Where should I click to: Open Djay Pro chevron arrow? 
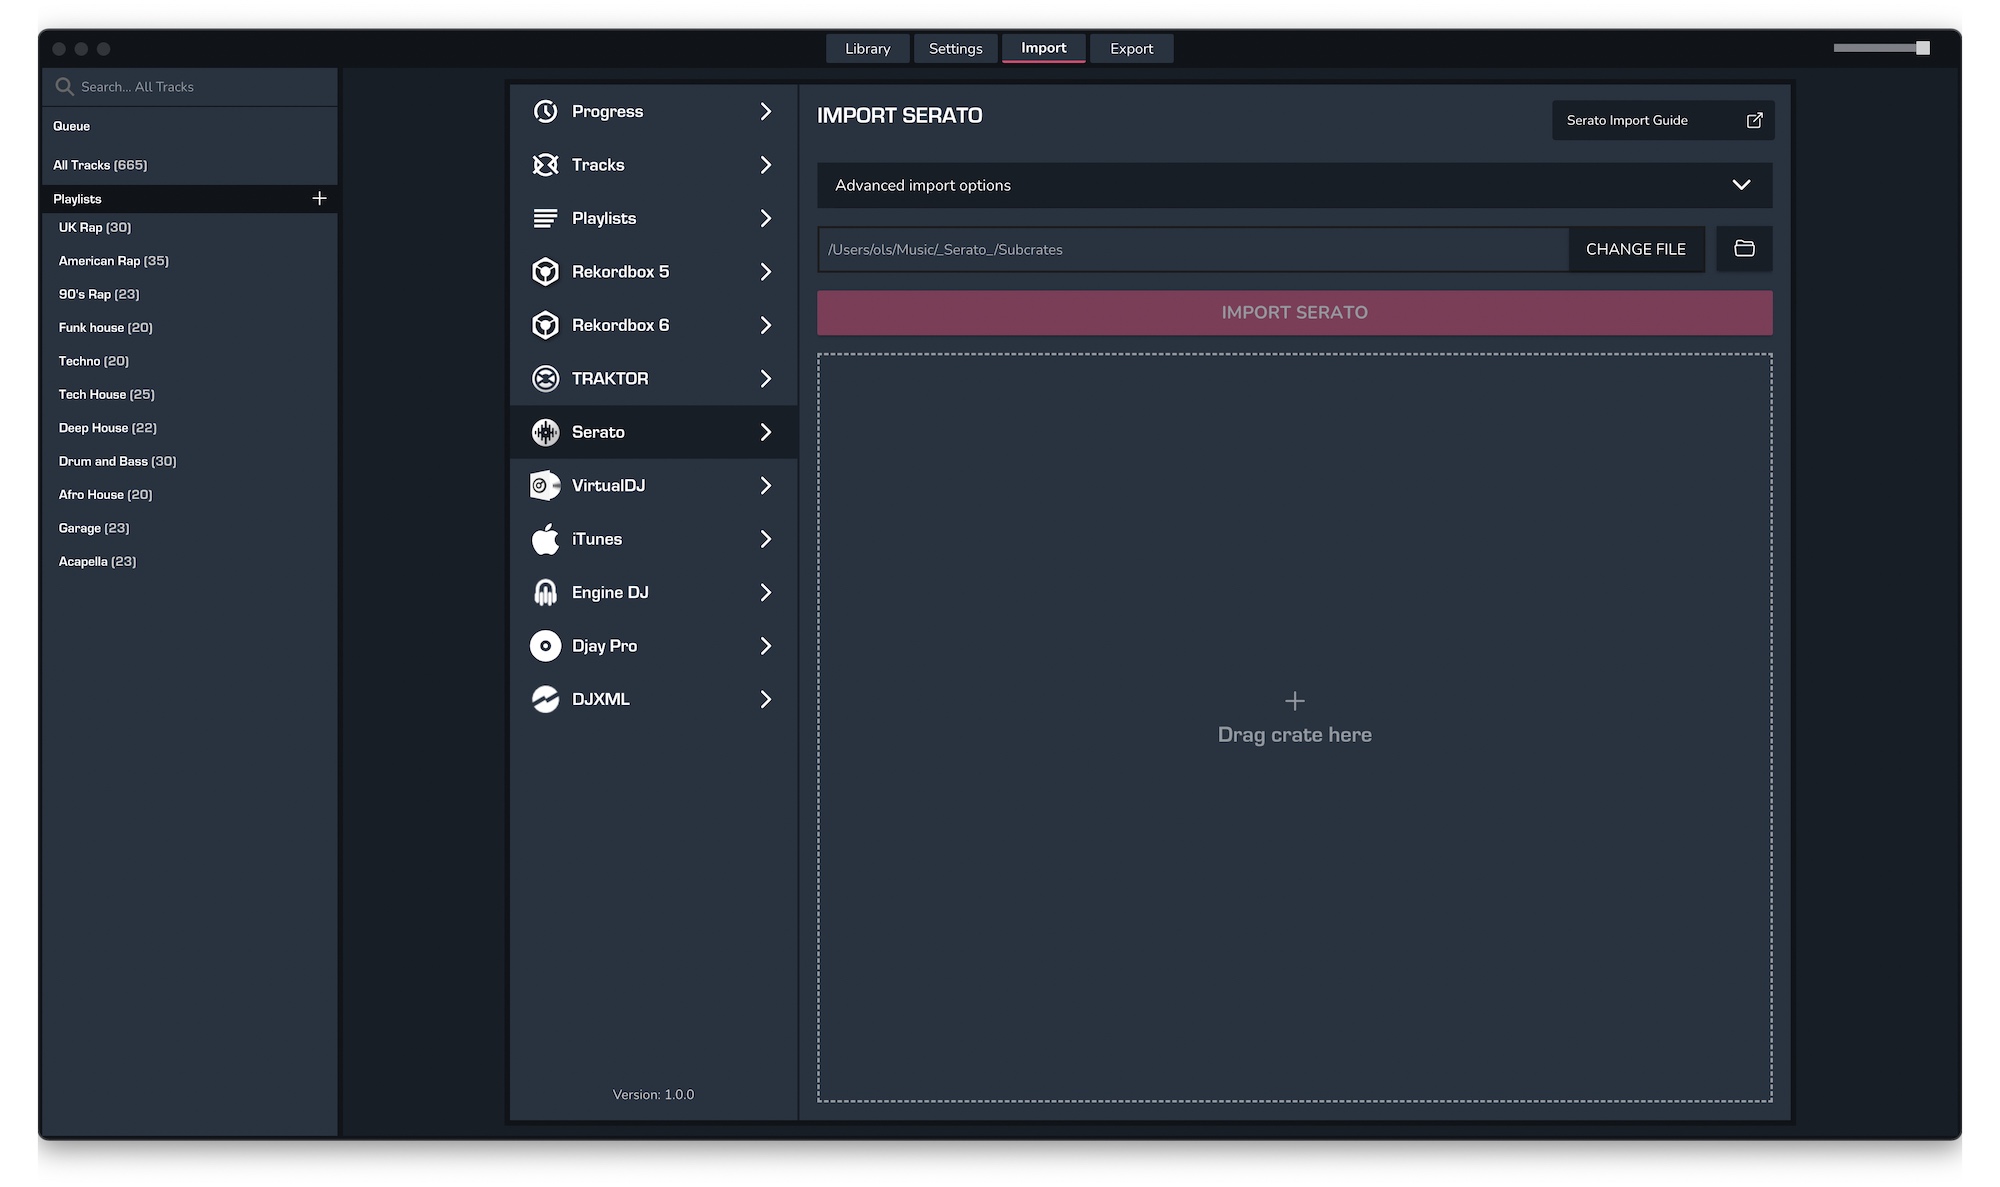pyautogui.click(x=766, y=646)
